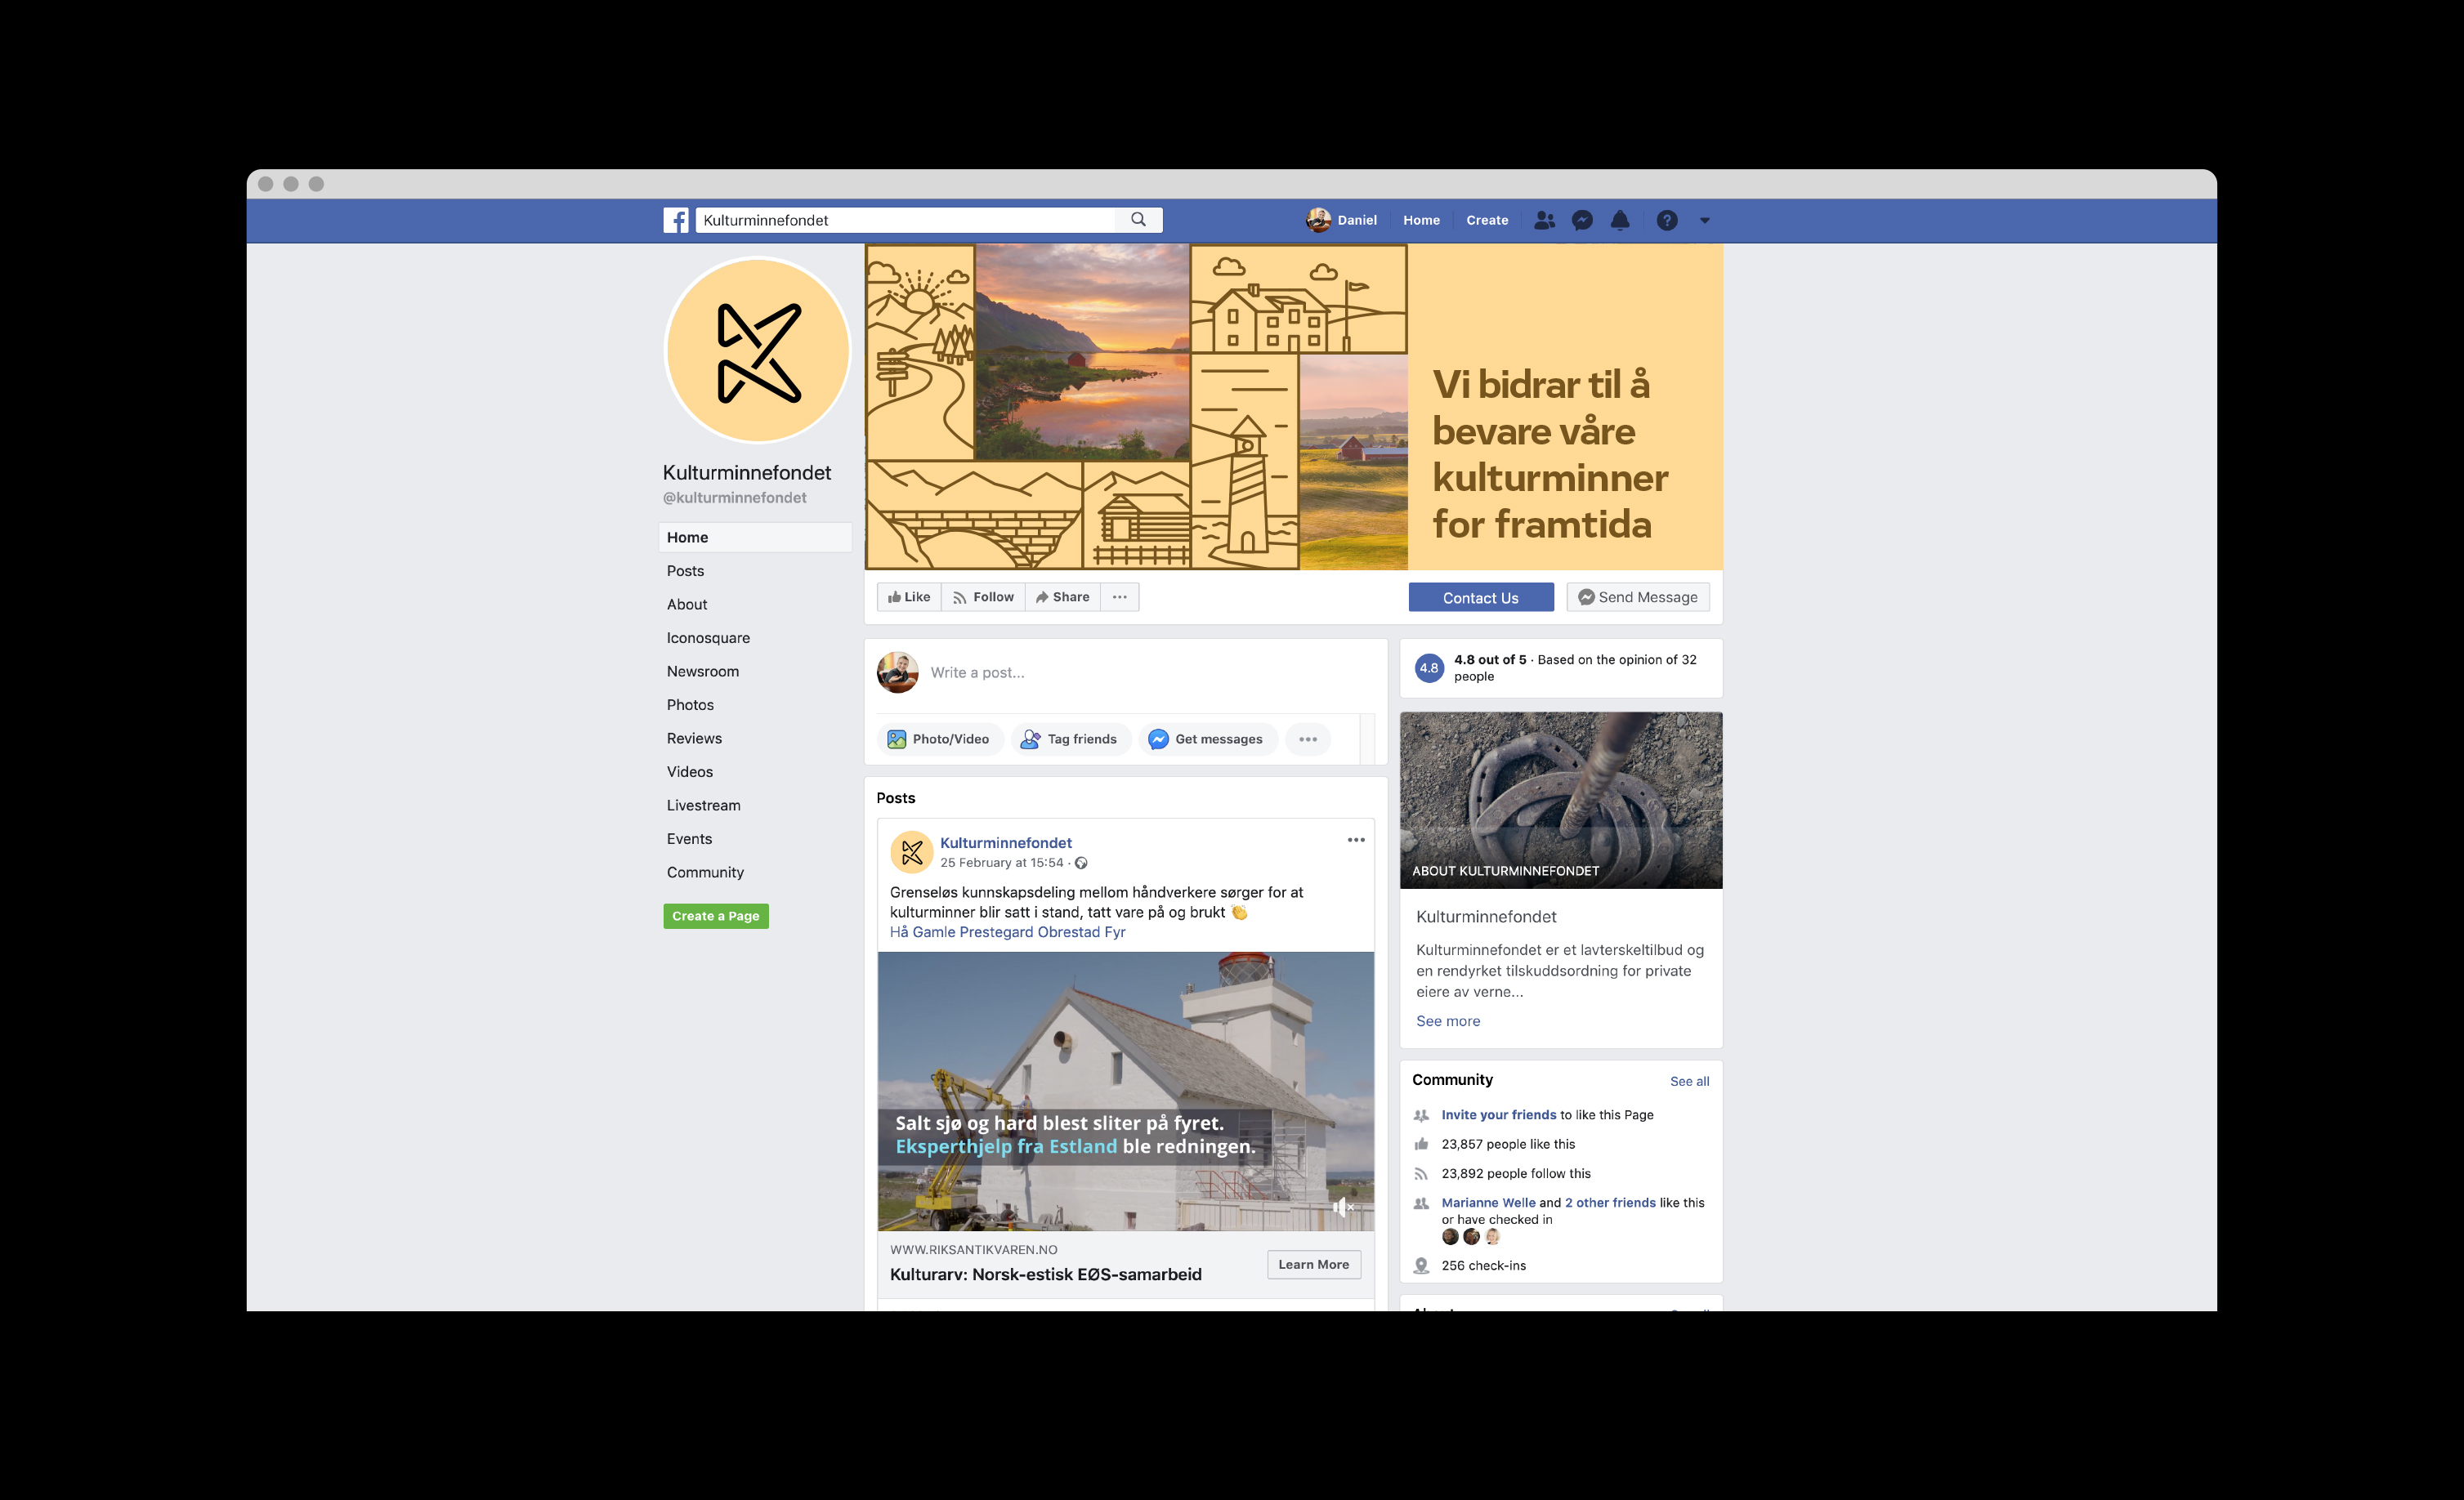Like the Kulturminnefondet page
2464x1500 pixels.
[x=909, y=597]
